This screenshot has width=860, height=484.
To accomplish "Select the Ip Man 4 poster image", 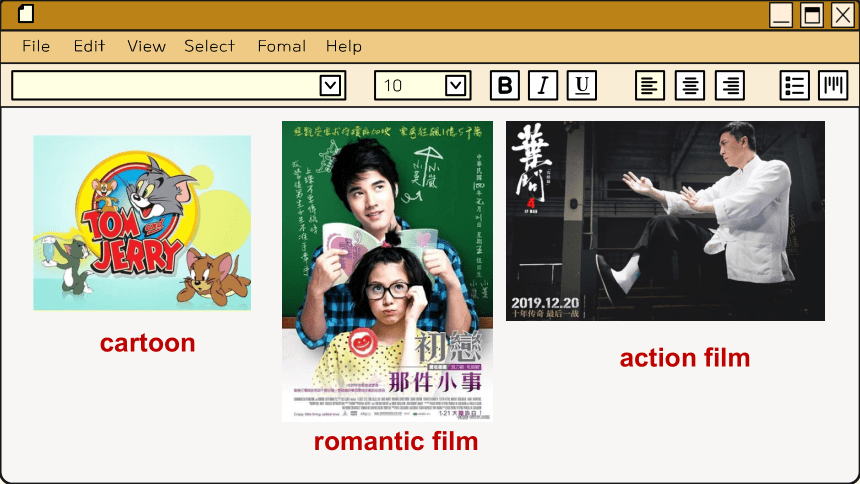I will click(x=665, y=221).
